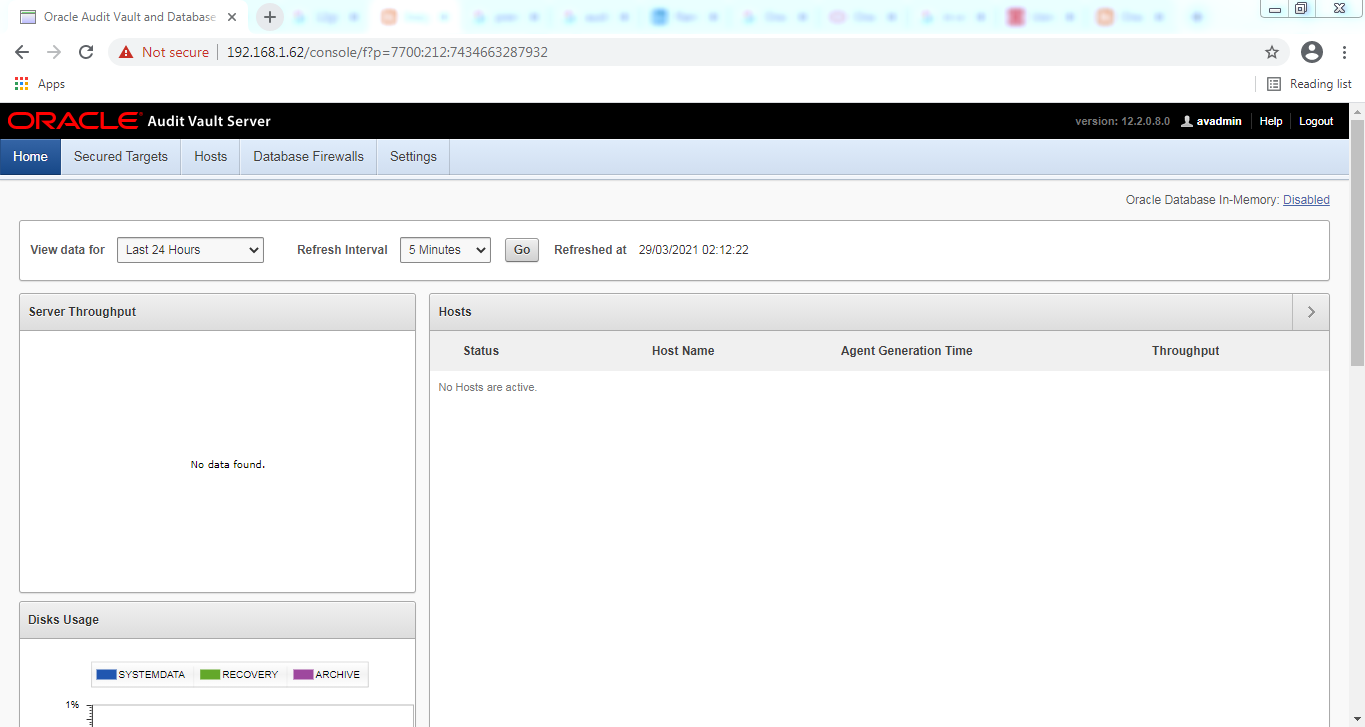Reload the page with refresh icon

click(86, 52)
